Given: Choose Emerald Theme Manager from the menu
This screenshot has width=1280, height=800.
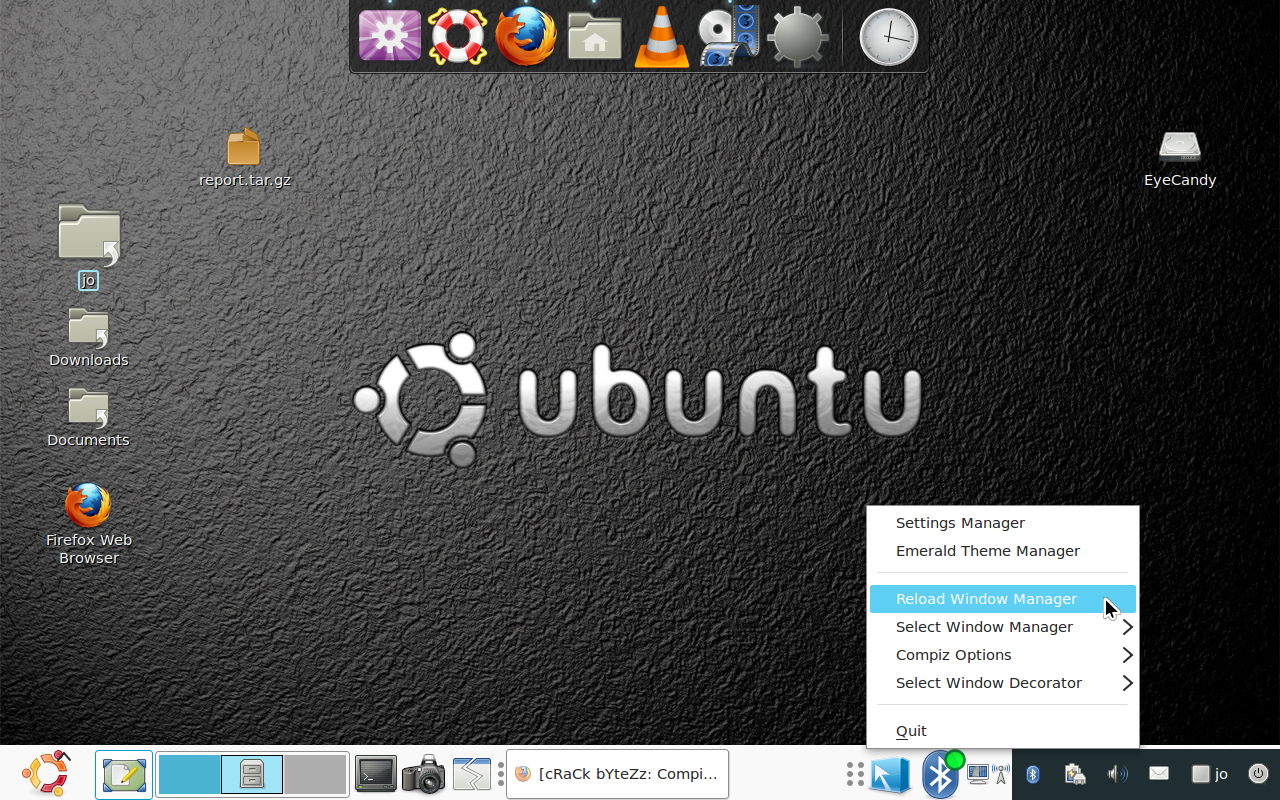Looking at the screenshot, I should coord(987,551).
